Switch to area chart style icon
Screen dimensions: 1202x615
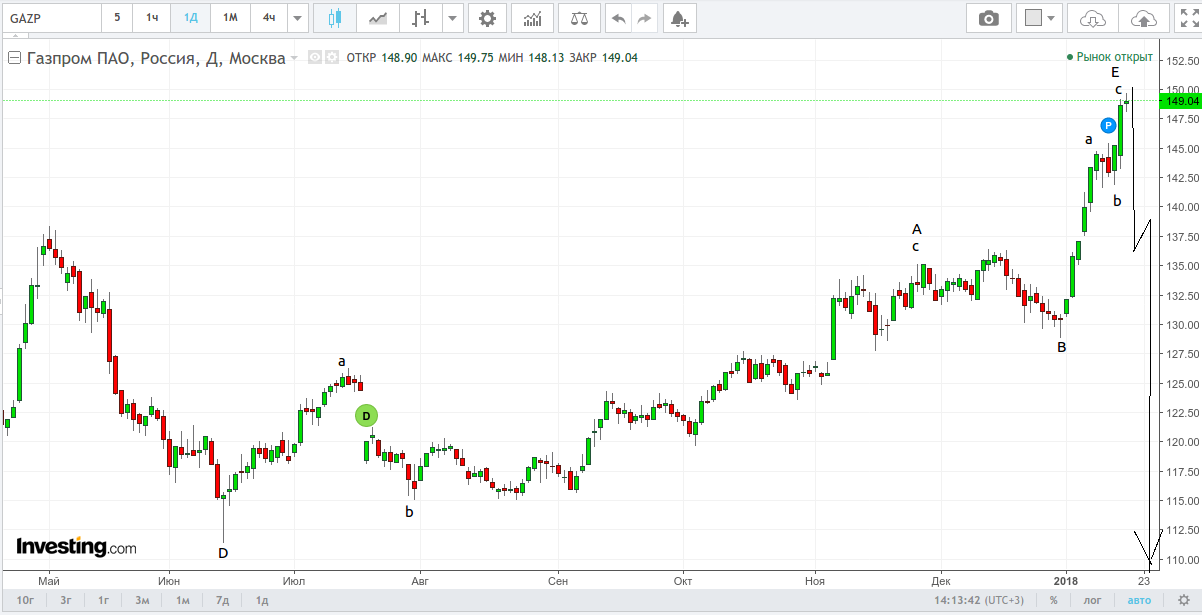[x=378, y=18]
